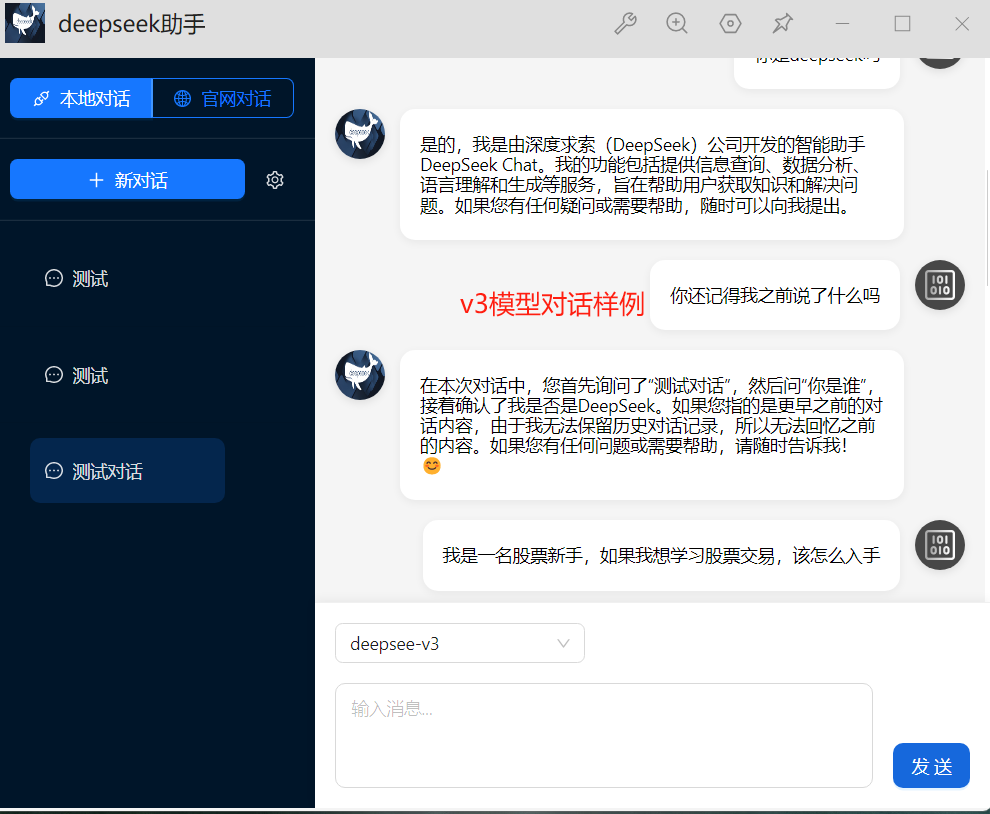Select the message 你还记得我之前说了什么吗

click(775, 295)
